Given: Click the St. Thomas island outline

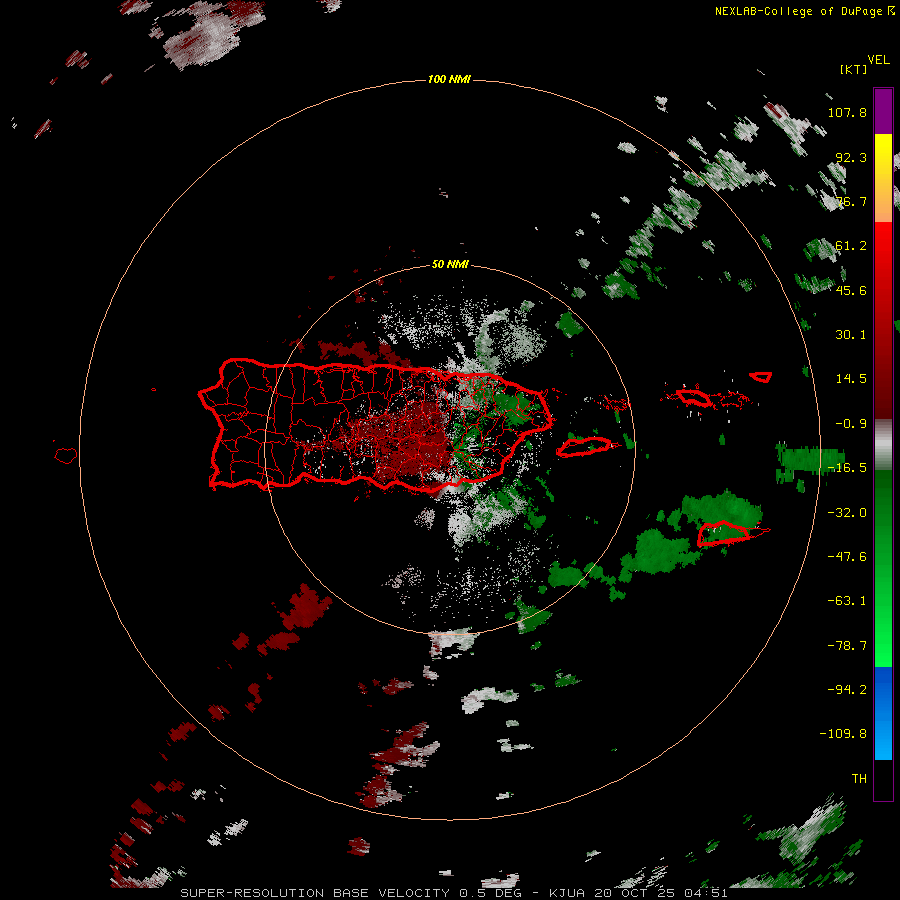Looking at the screenshot, I should 695,397.
